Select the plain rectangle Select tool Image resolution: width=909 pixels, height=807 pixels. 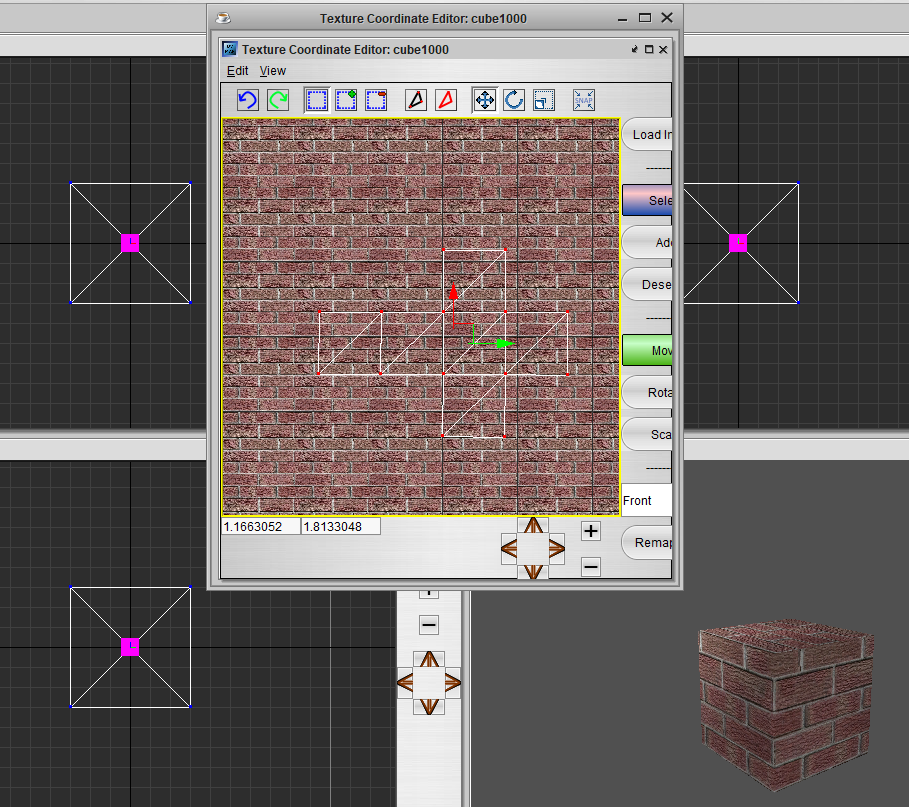tap(317, 100)
